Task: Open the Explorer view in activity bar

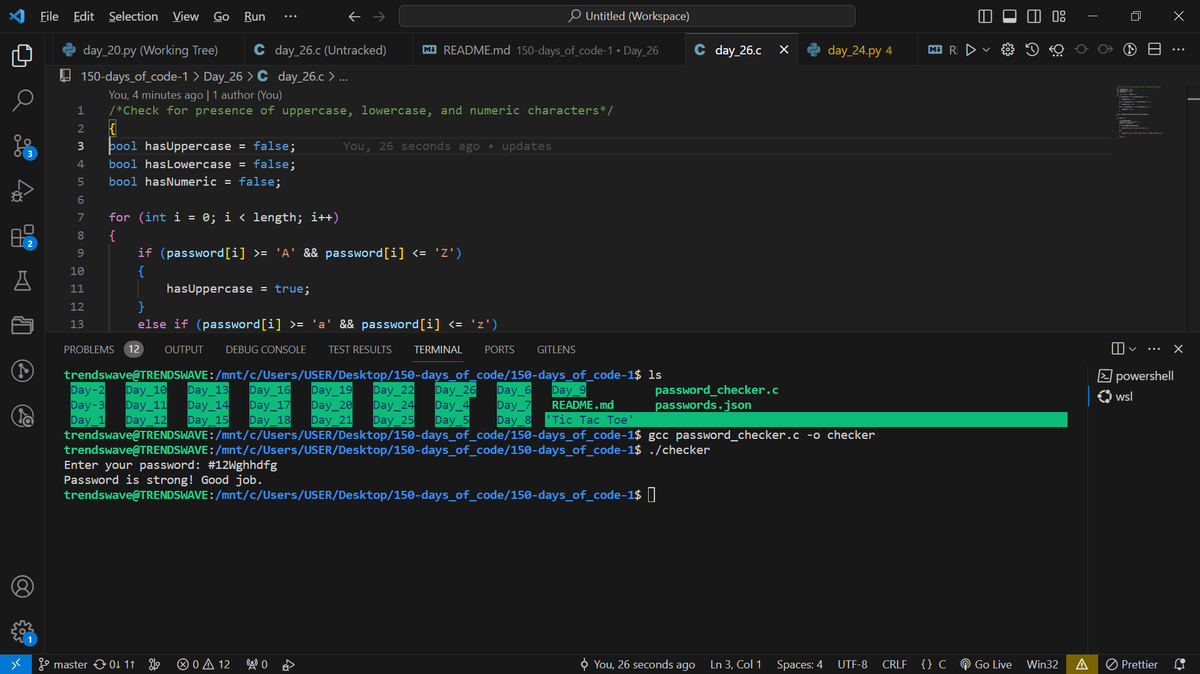Action: click(x=22, y=55)
